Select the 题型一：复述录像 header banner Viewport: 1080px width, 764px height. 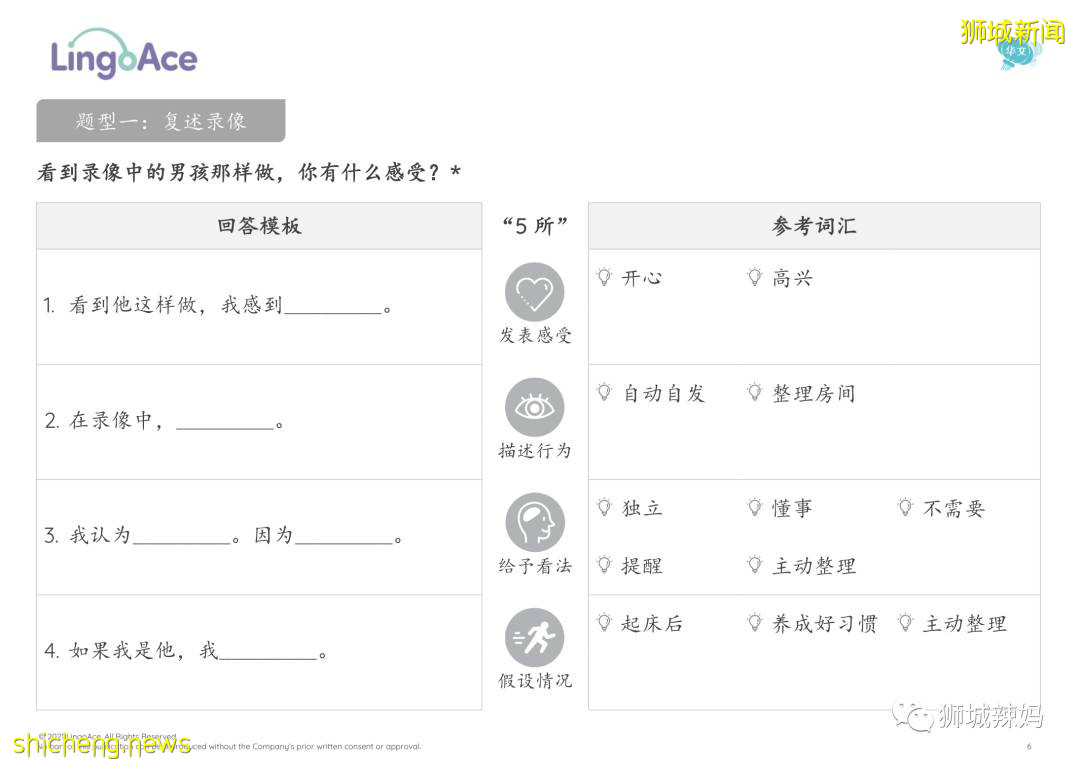click(160, 119)
